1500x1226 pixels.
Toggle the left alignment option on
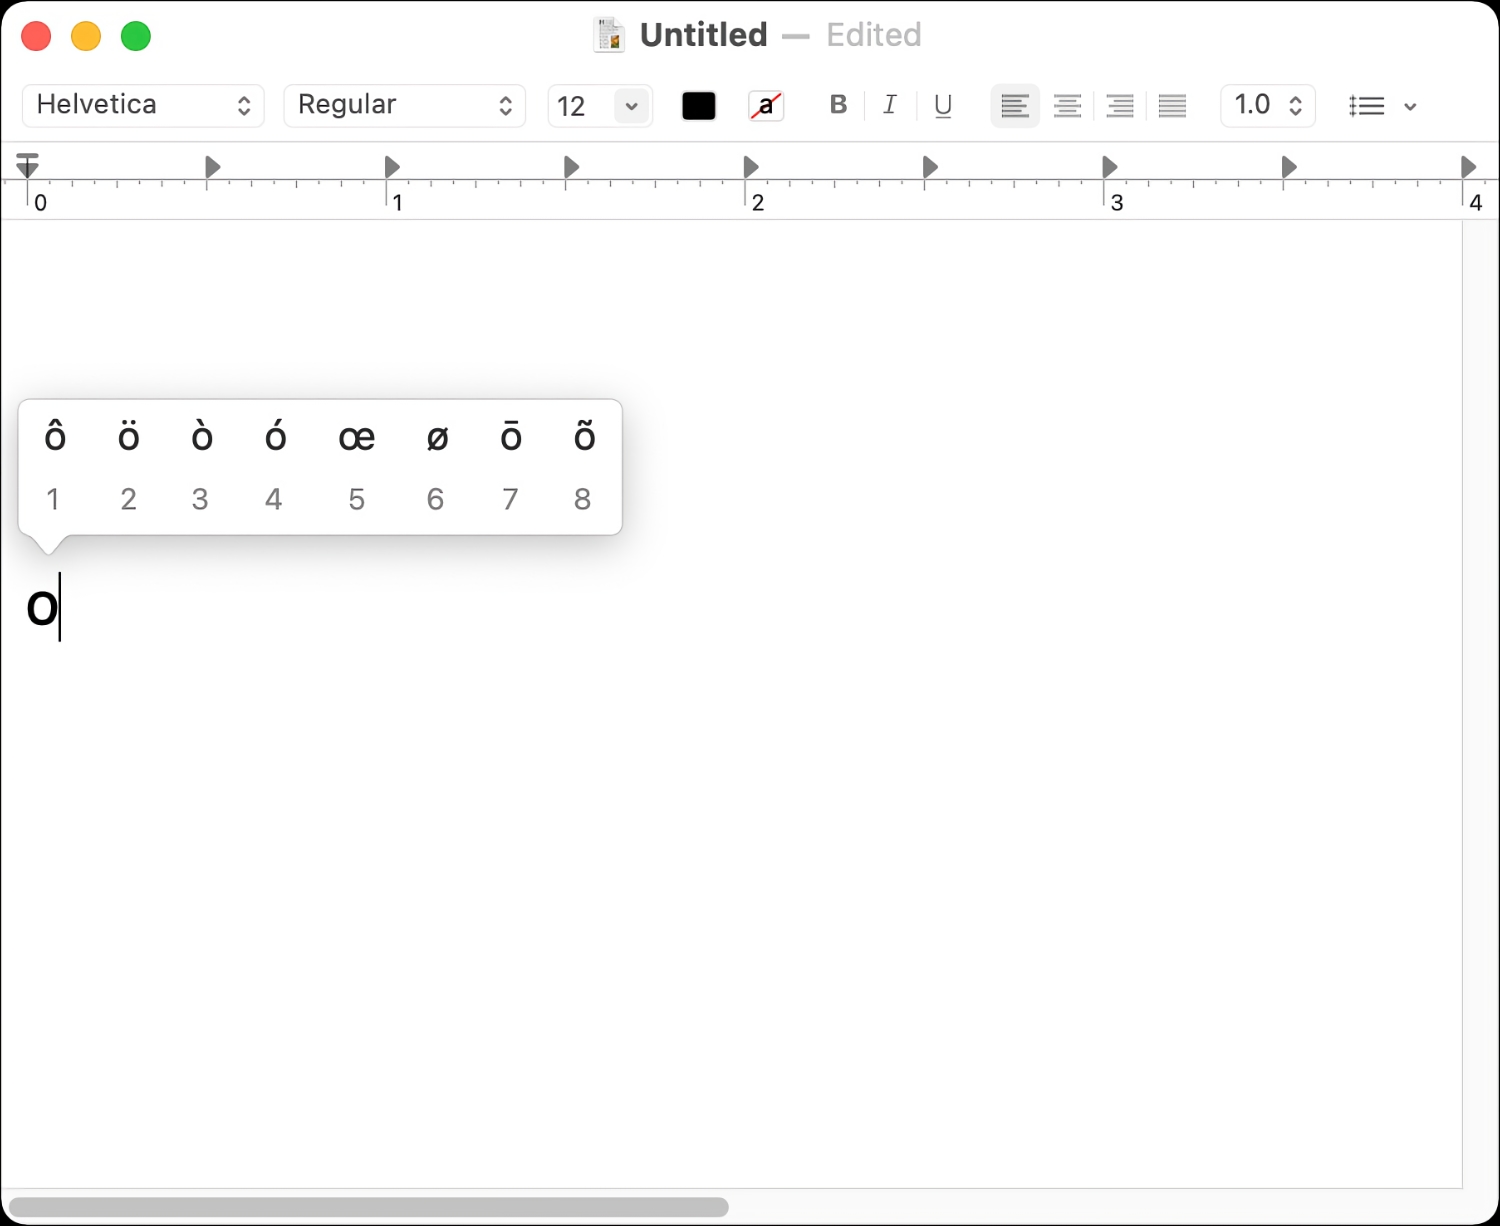(1014, 105)
